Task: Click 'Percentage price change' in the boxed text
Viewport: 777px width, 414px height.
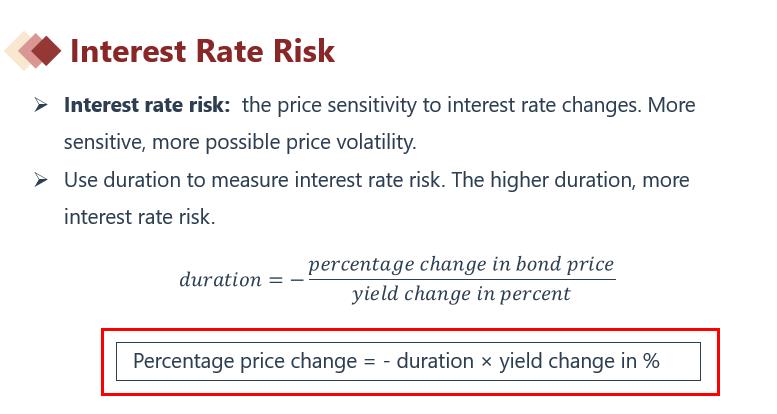Action: 245,361
